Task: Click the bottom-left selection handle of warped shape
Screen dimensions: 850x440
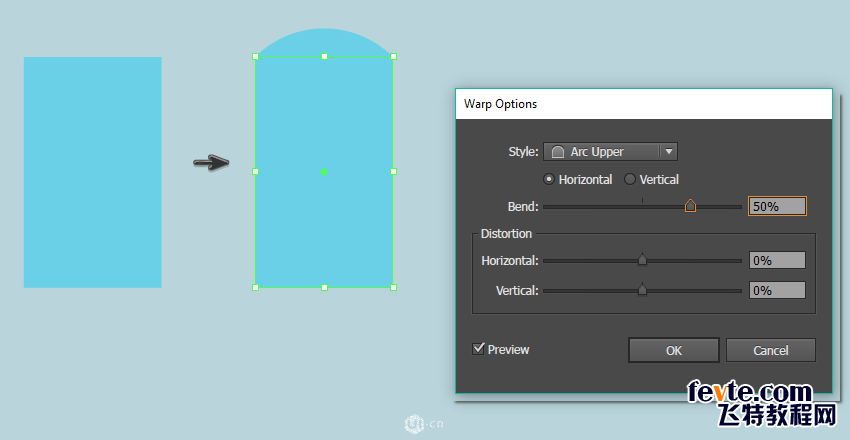Action: point(255,287)
